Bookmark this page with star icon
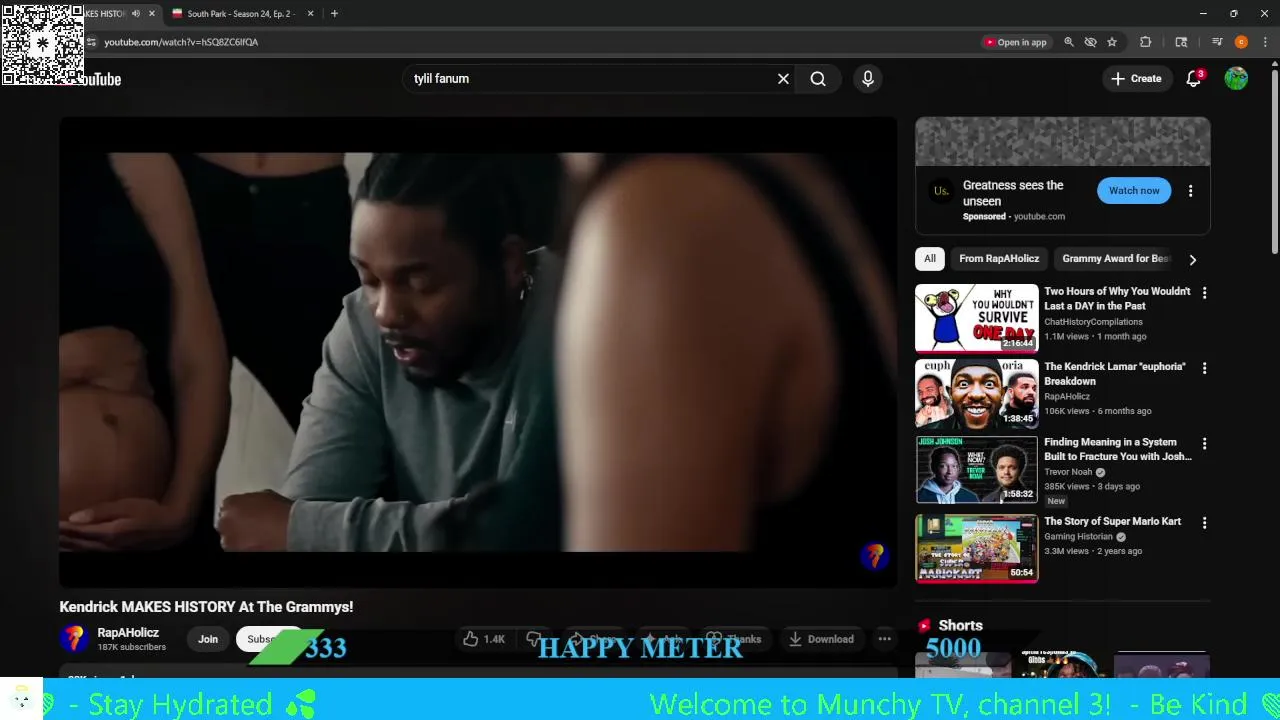Viewport: 1280px width, 720px height. [1112, 42]
